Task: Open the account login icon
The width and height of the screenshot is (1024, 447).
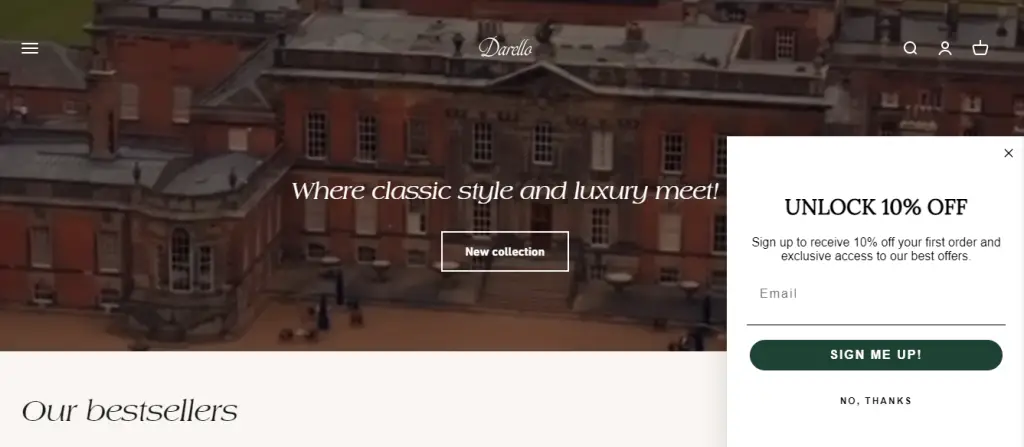Action: pos(945,48)
